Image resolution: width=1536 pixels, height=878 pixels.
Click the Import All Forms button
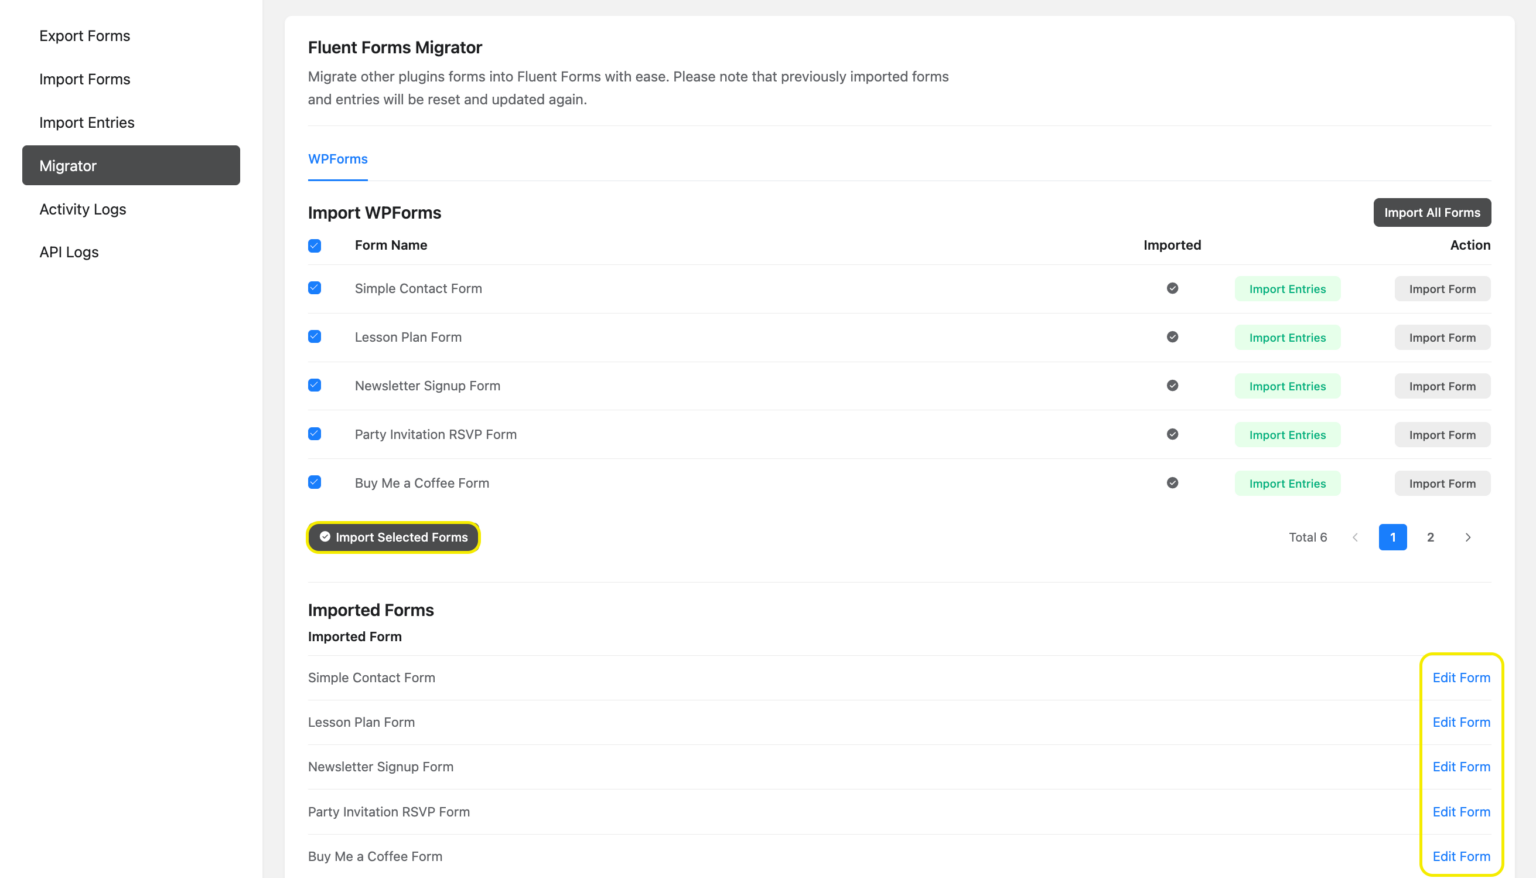[x=1432, y=212]
